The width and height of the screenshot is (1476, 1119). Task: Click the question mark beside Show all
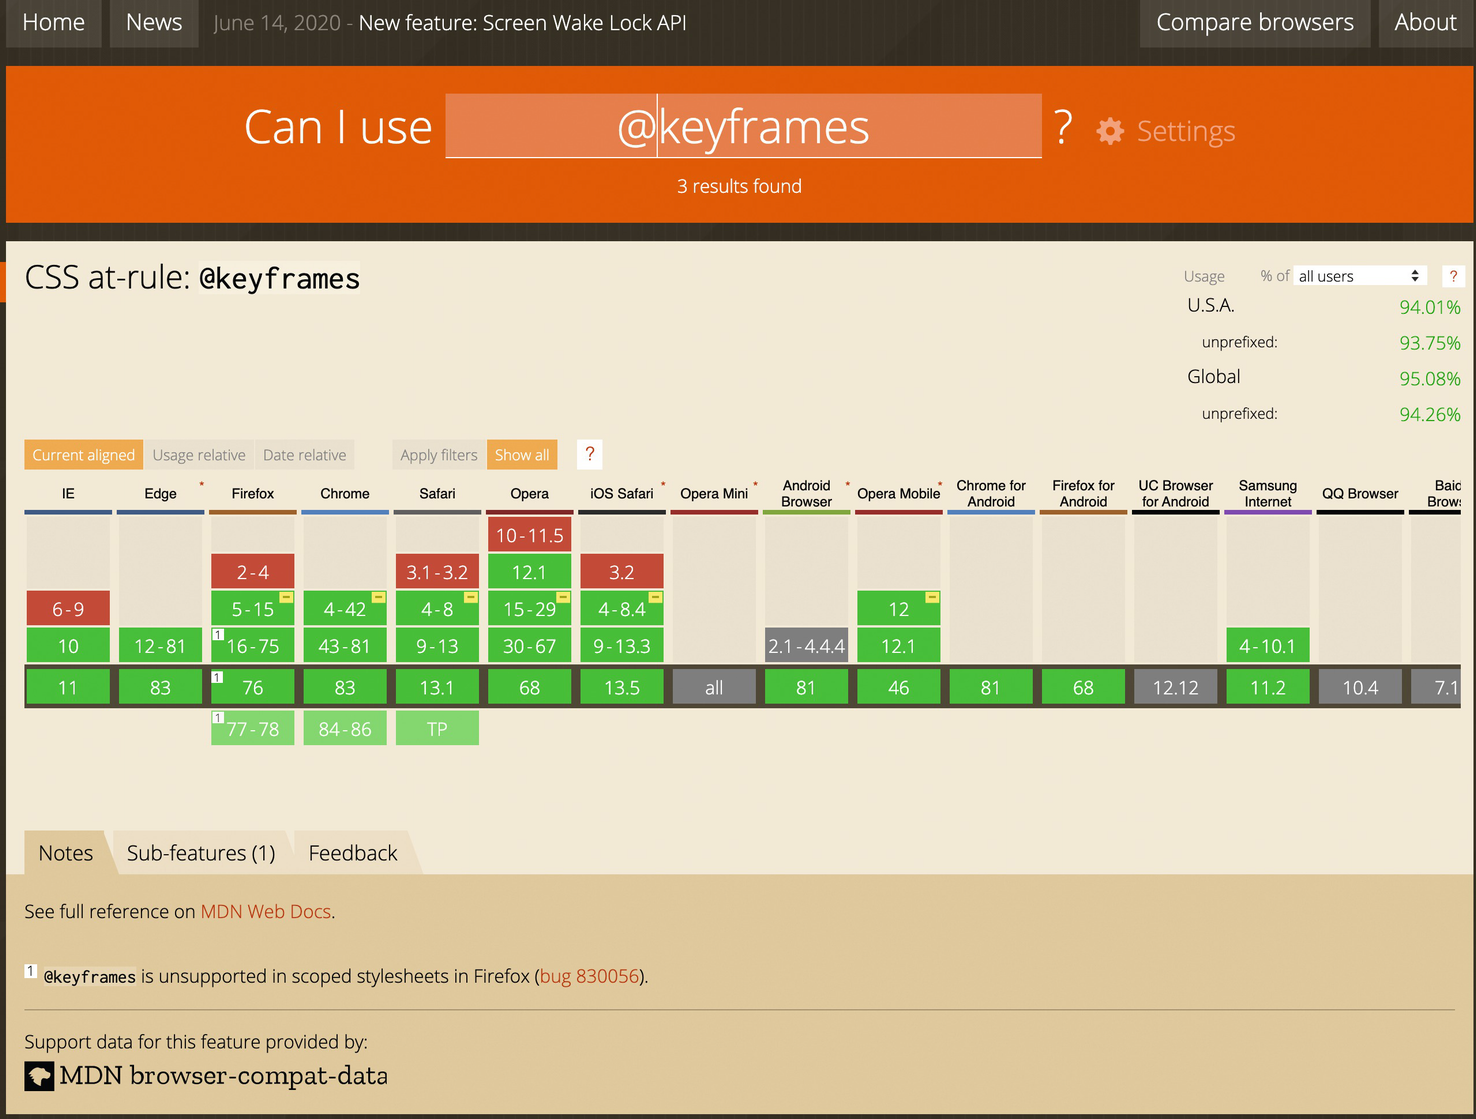click(x=590, y=454)
